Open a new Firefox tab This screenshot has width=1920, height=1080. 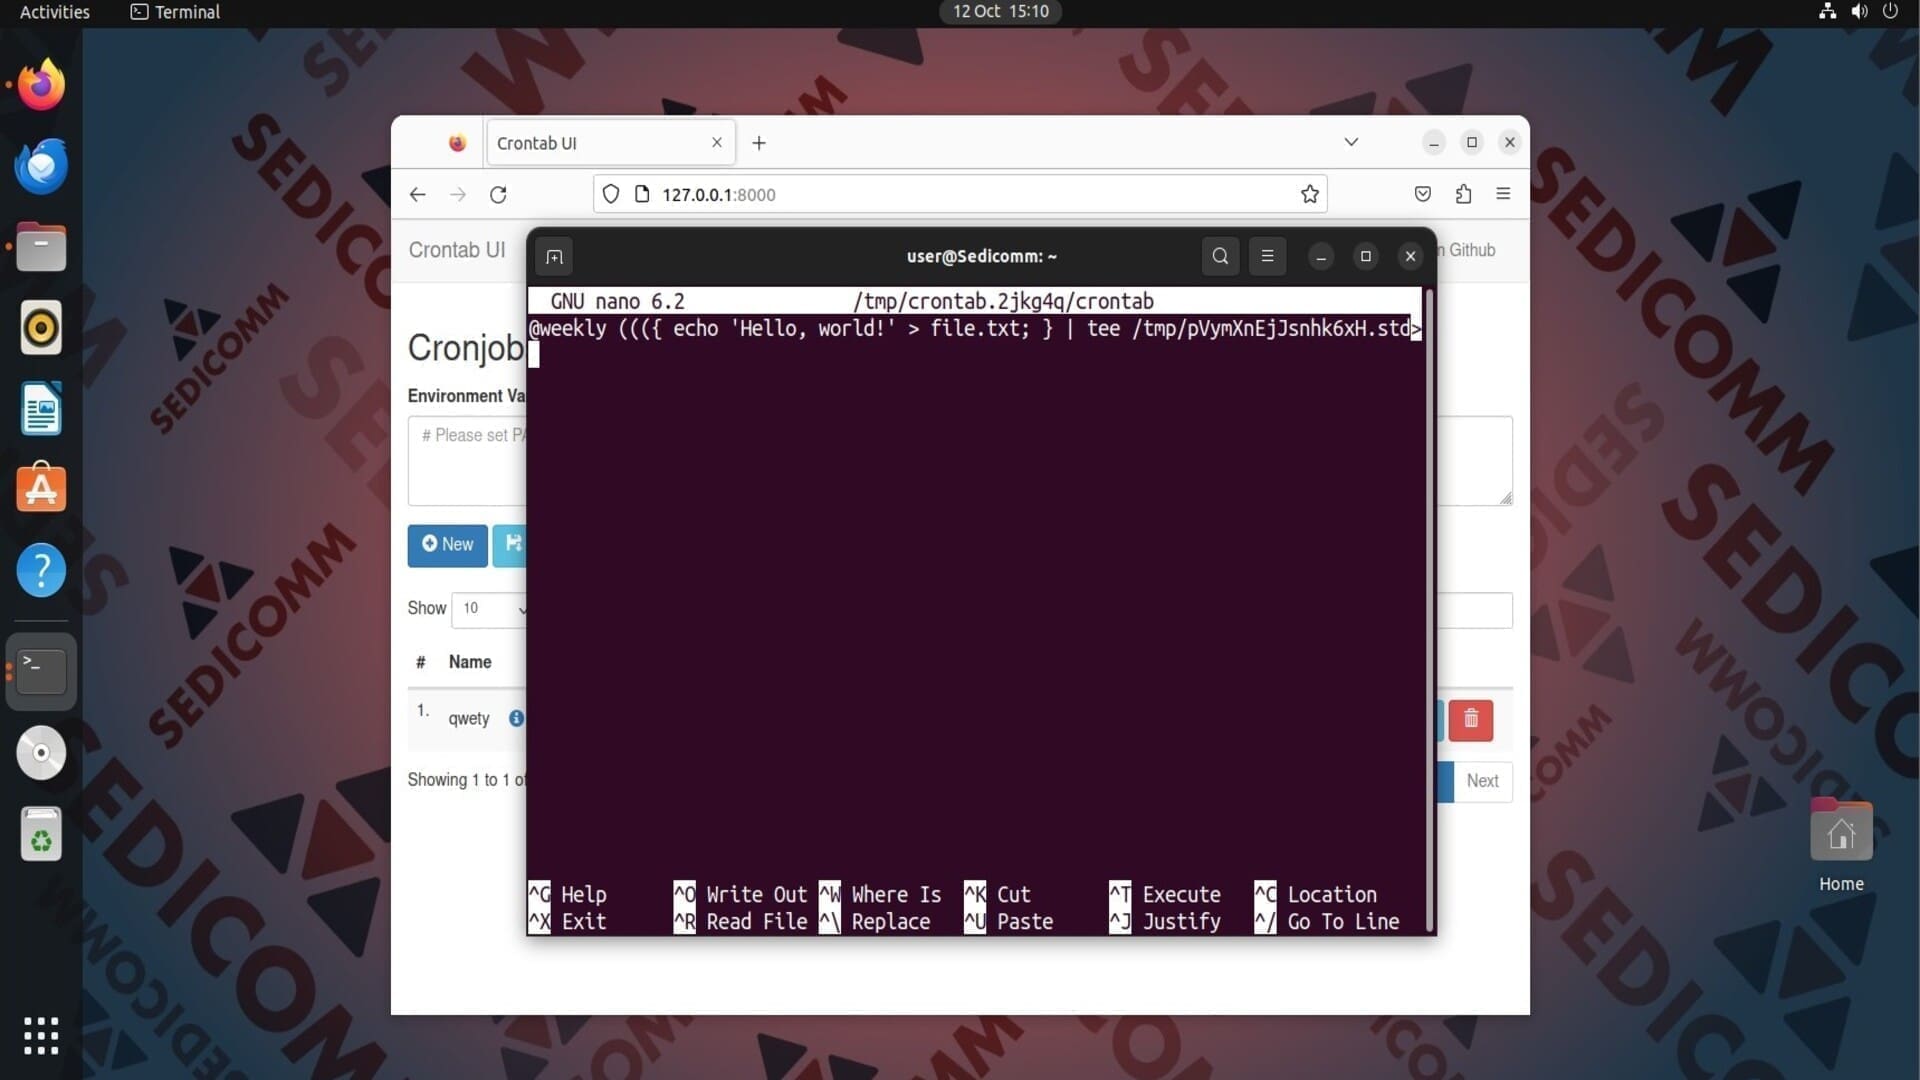759,143
